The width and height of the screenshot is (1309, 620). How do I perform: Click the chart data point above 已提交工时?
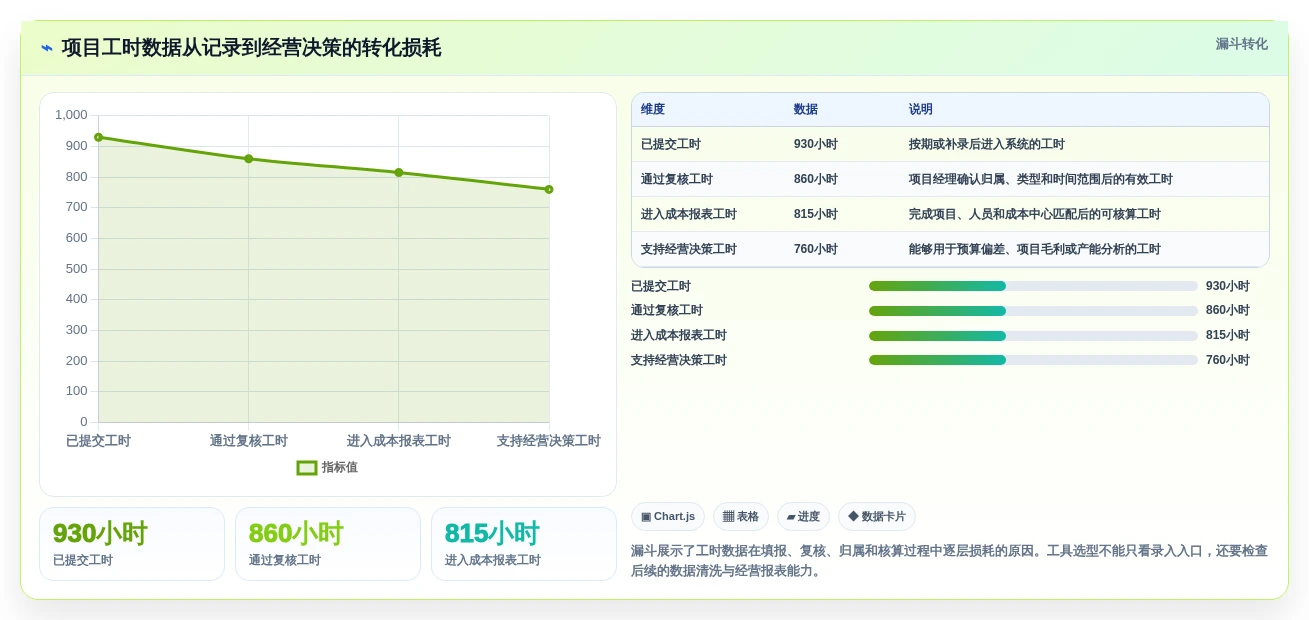[98, 137]
